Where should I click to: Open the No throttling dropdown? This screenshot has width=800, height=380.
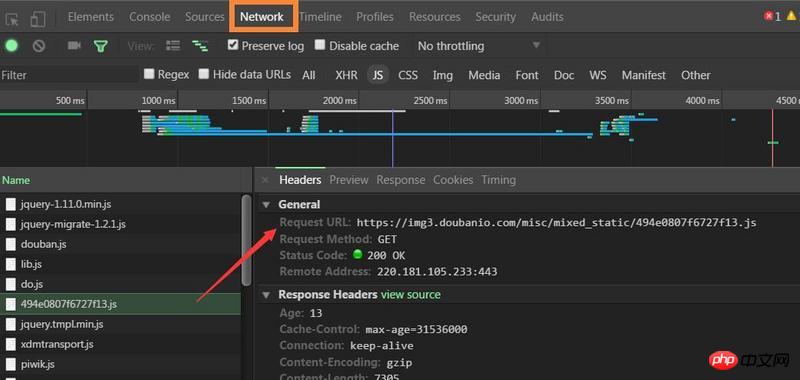click(478, 46)
